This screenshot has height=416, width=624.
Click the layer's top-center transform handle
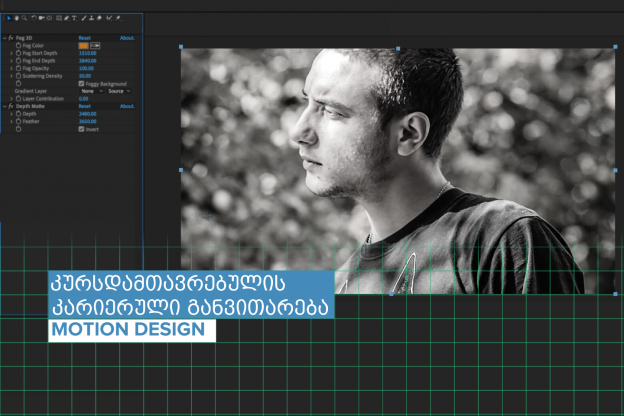click(398, 48)
